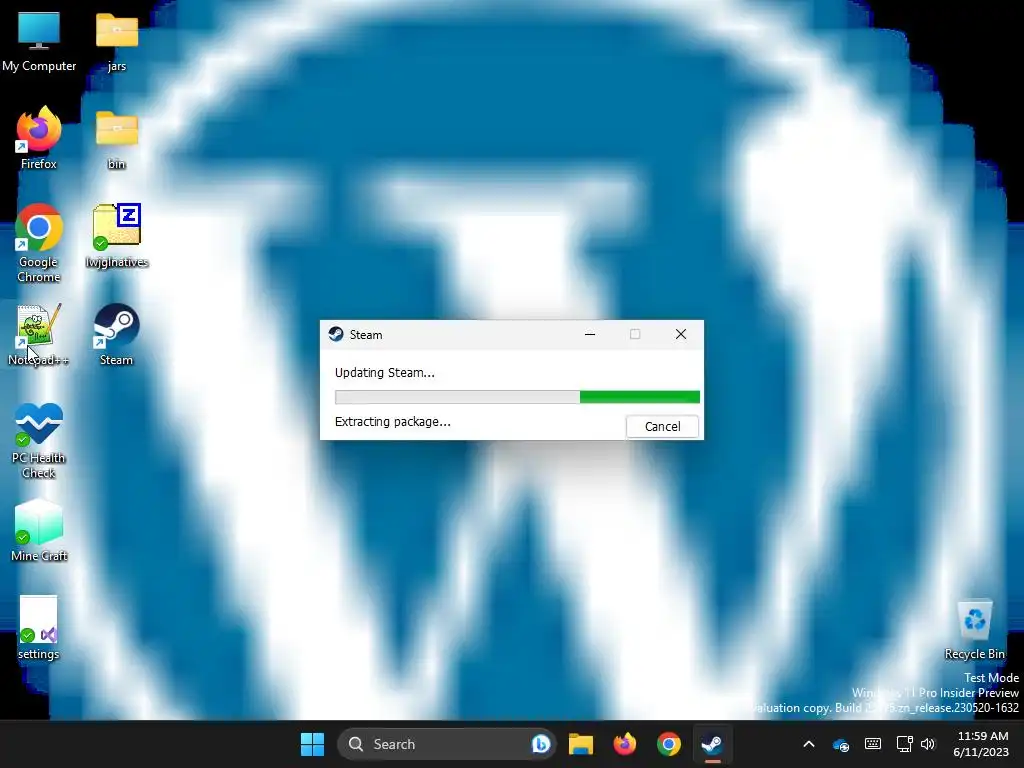Show hidden system tray icons
This screenshot has height=768, width=1024.
pyautogui.click(x=808, y=744)
